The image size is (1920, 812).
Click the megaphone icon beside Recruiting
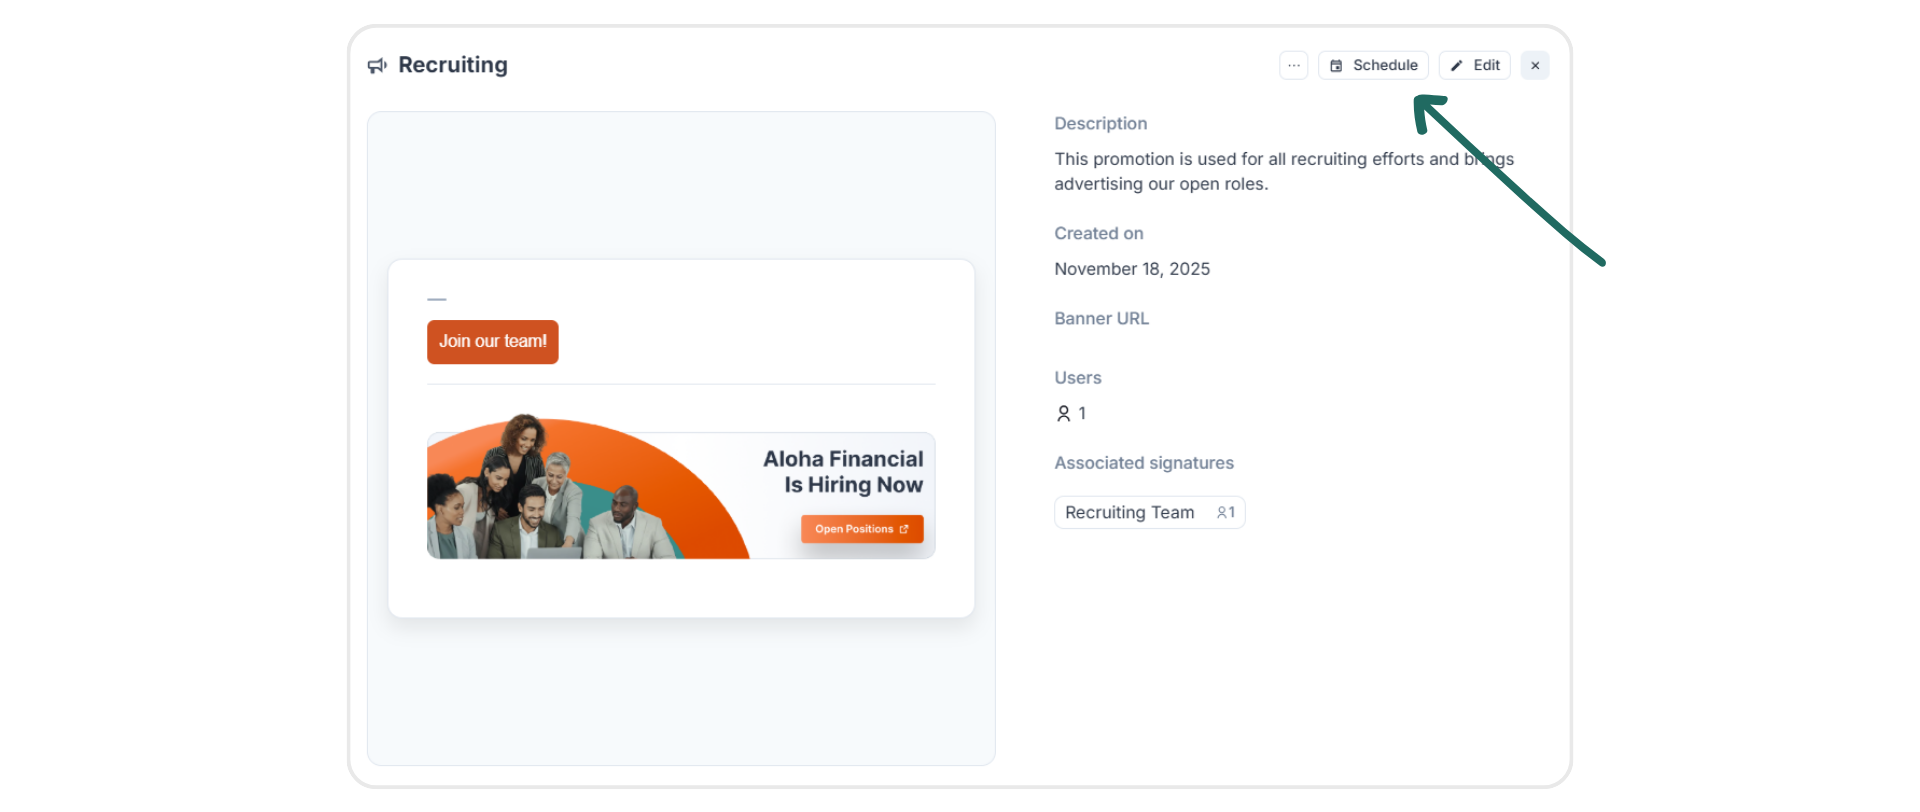[x=377, y=66]
